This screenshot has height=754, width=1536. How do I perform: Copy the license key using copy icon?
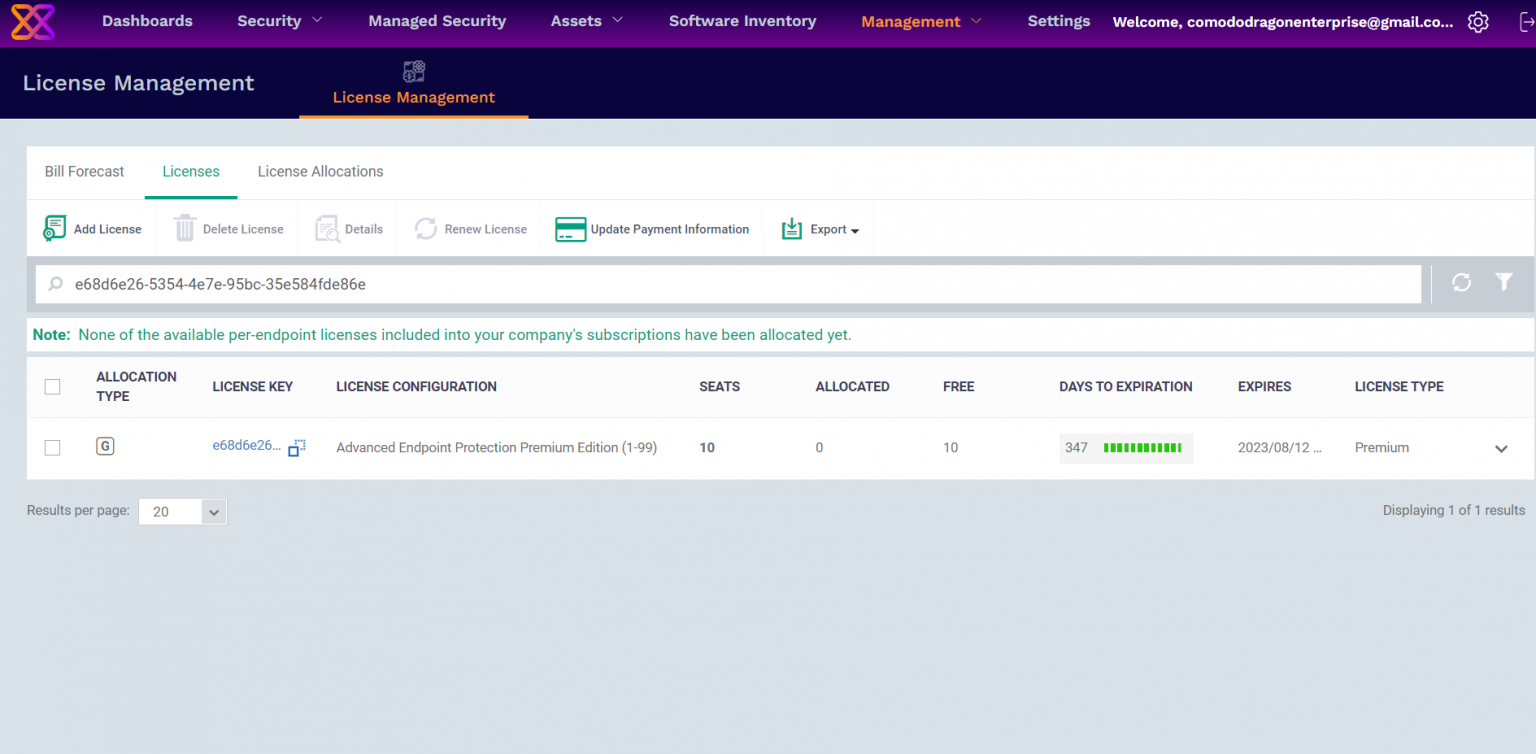coord(296,448)
